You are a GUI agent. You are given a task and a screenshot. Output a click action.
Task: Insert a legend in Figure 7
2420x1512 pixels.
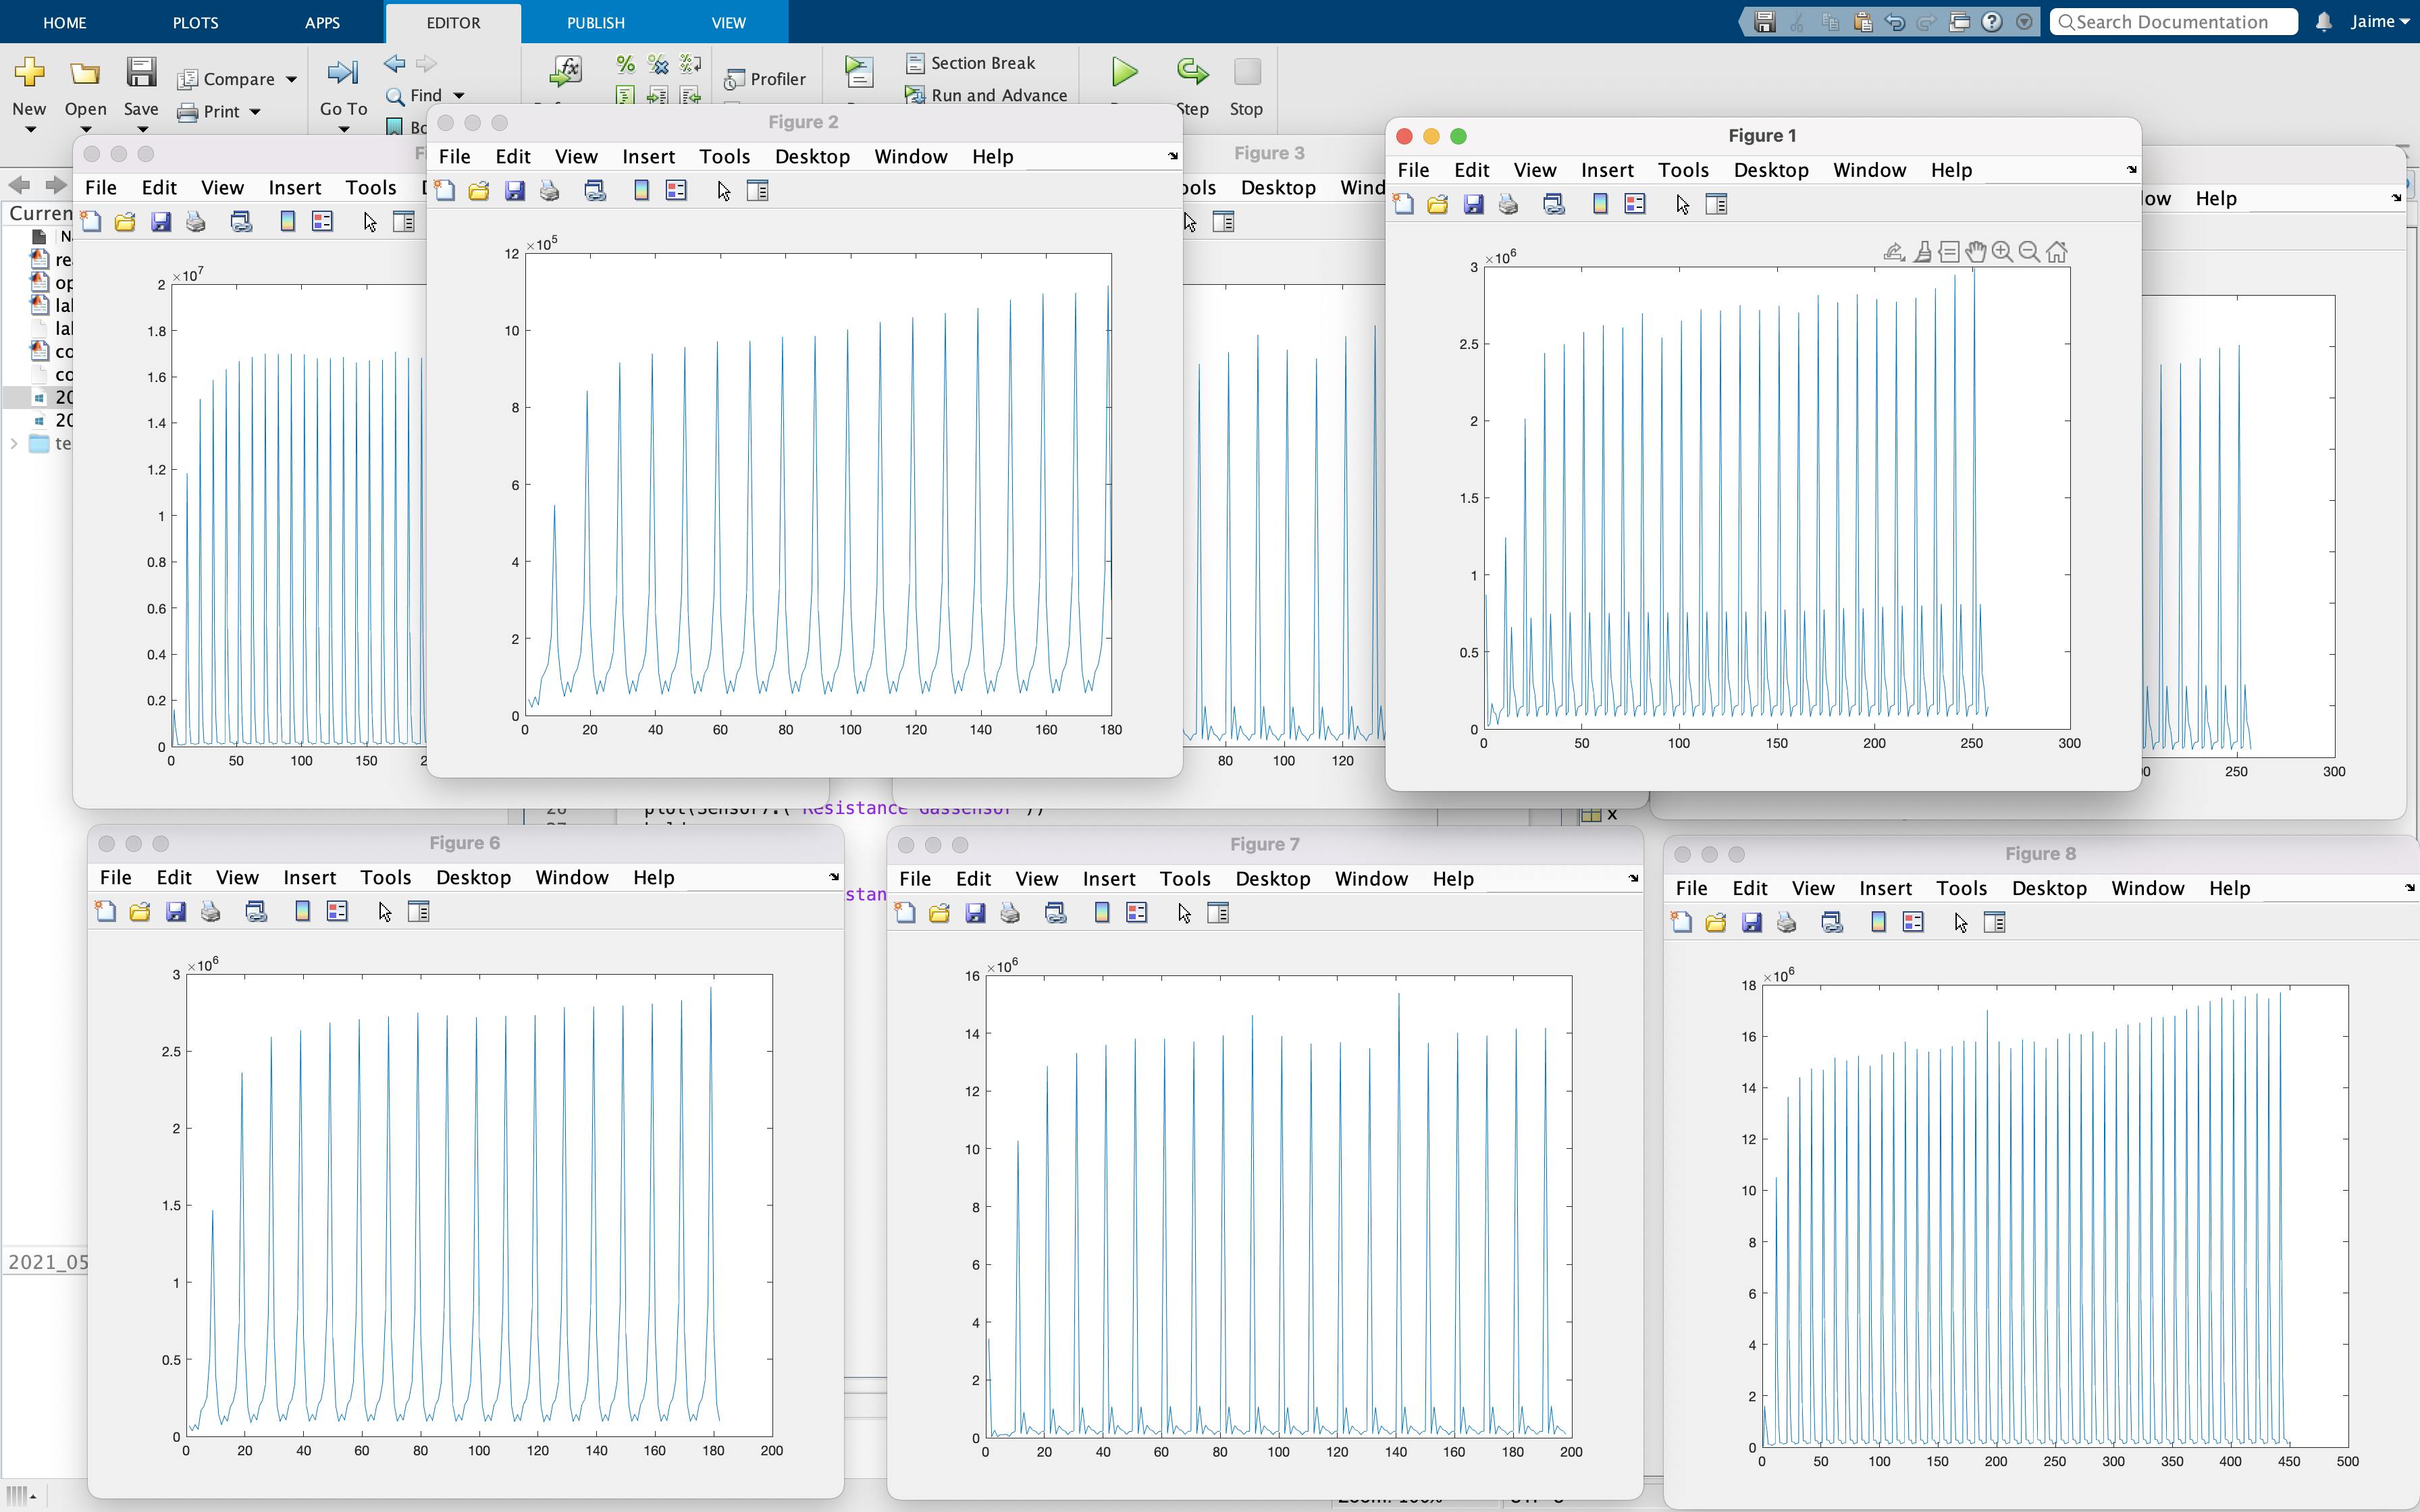point(1136,912)
